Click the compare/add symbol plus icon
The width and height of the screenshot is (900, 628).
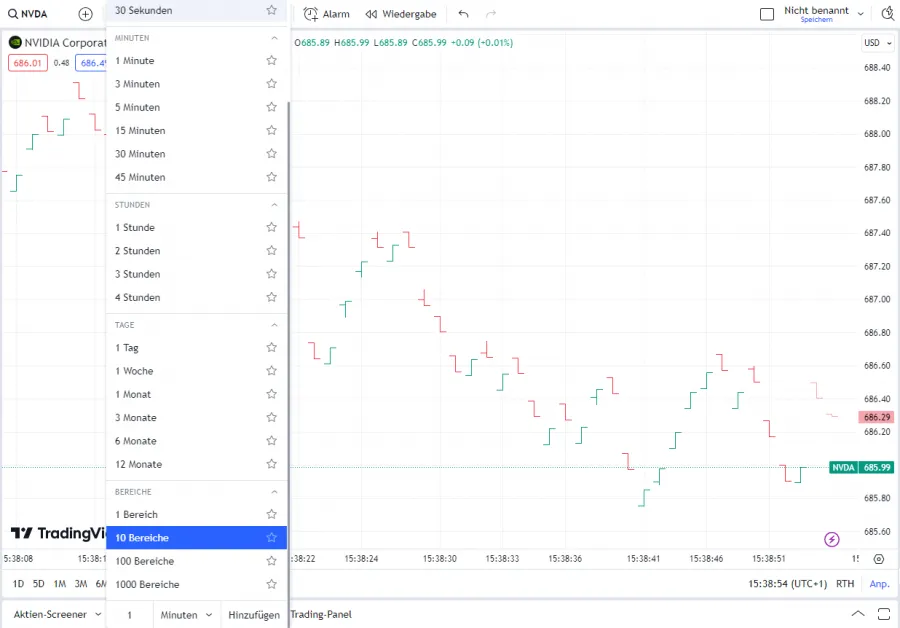pos(85,14)
